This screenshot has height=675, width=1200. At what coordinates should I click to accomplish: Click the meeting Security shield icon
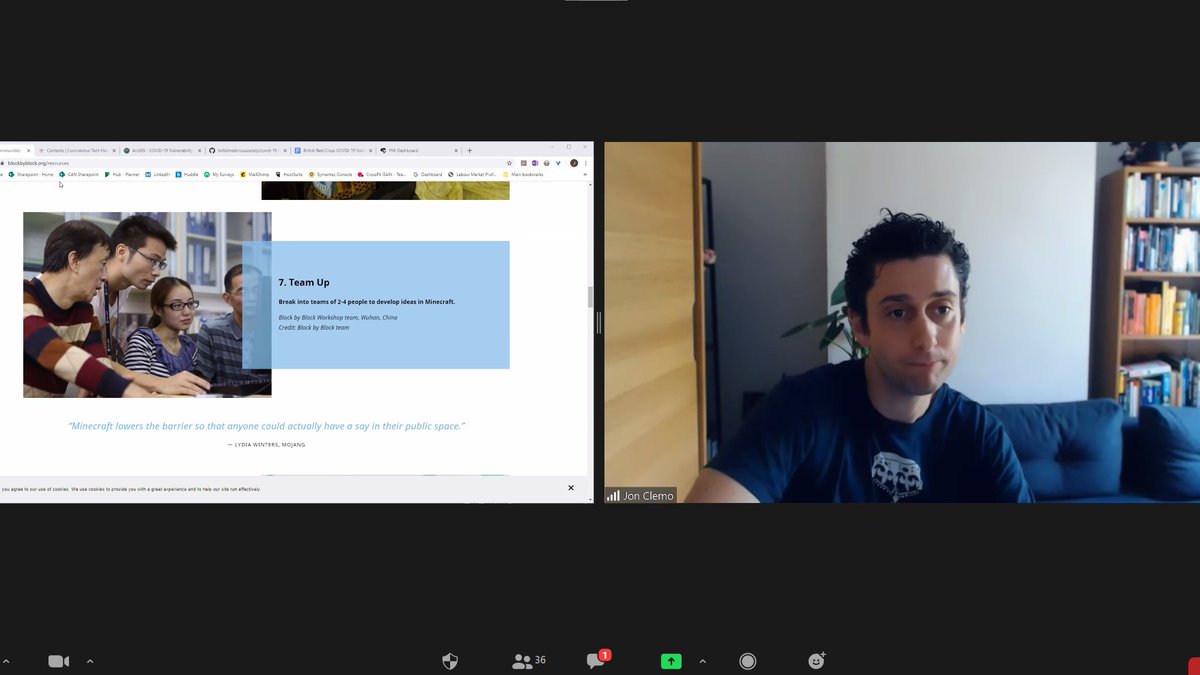[449, 660]
